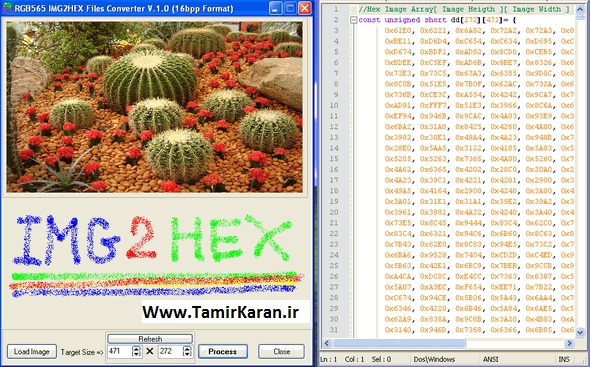Increase the width value with up arrow
The height and width of the screenshot is (367, 590).
pos(136,349)
